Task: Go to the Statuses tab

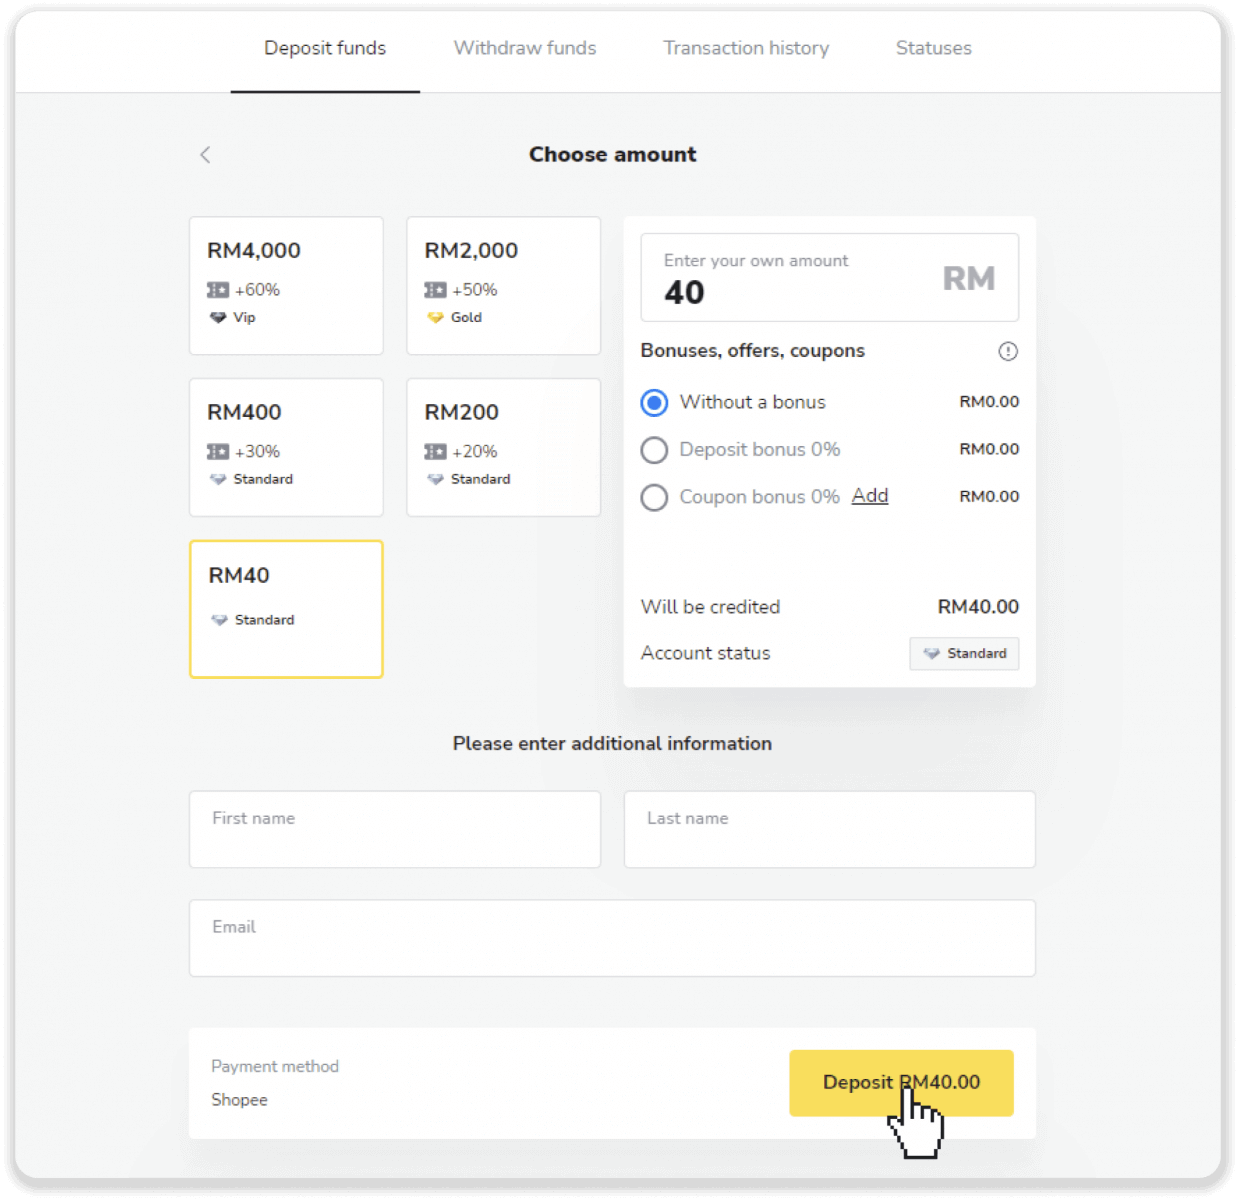Action: pyautogui.click(x=933, y=48)
